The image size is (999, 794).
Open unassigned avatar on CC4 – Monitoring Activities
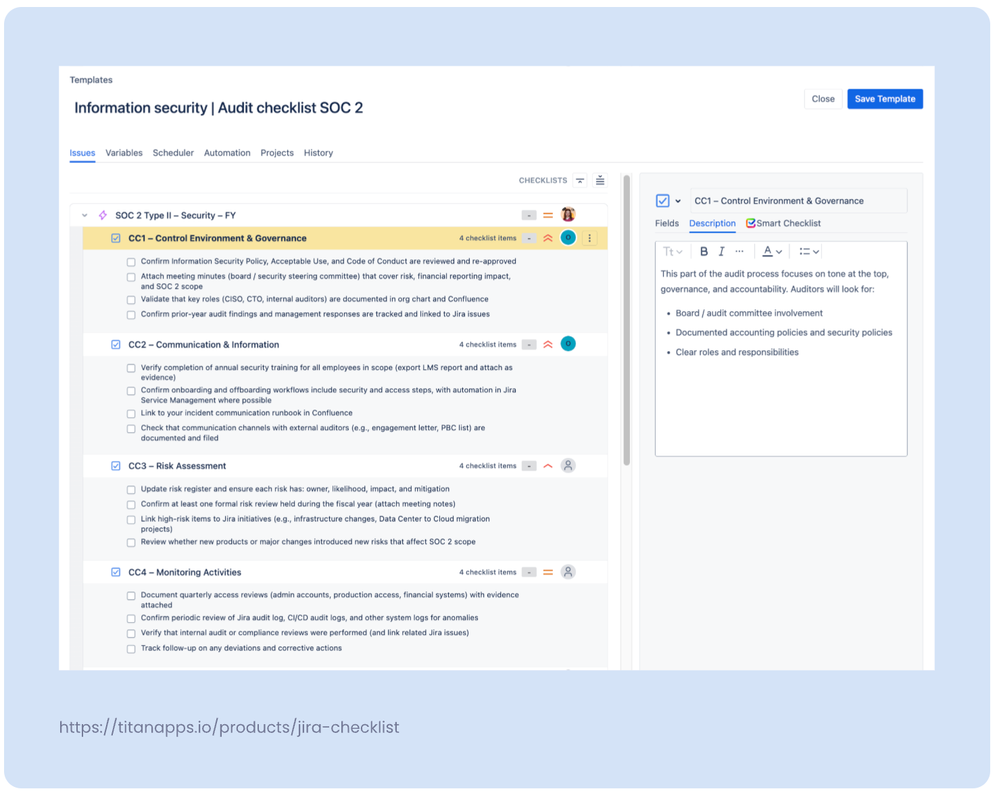click(x=568, y=572)
